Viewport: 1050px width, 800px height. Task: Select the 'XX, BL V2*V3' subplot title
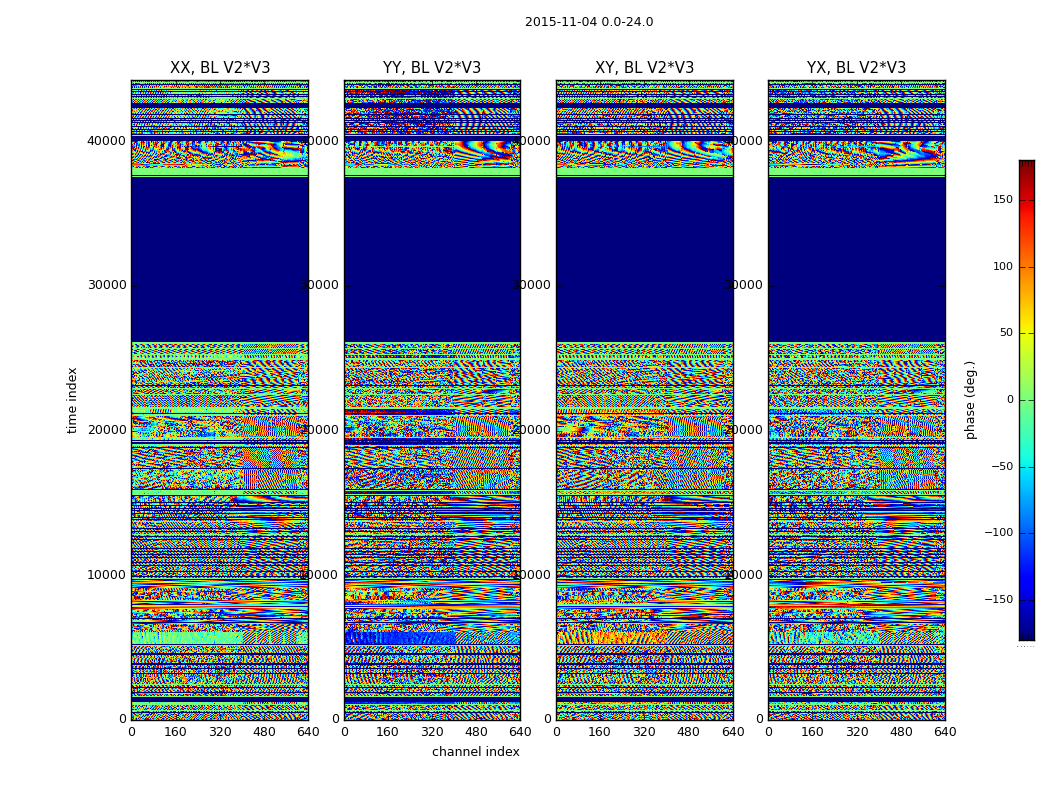[x=220, y=68]
